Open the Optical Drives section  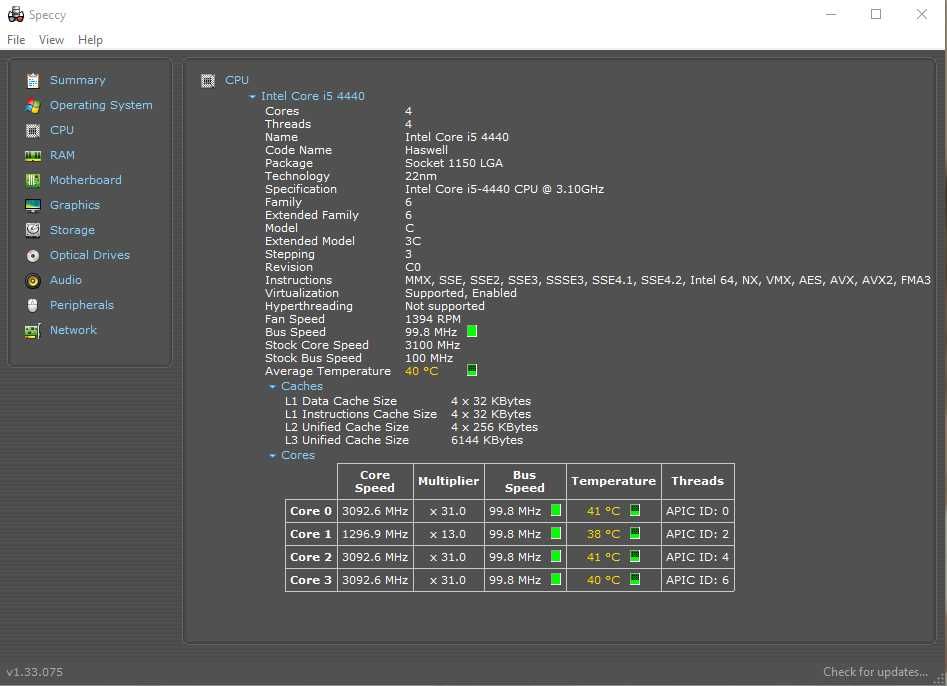tap(89, 255)
